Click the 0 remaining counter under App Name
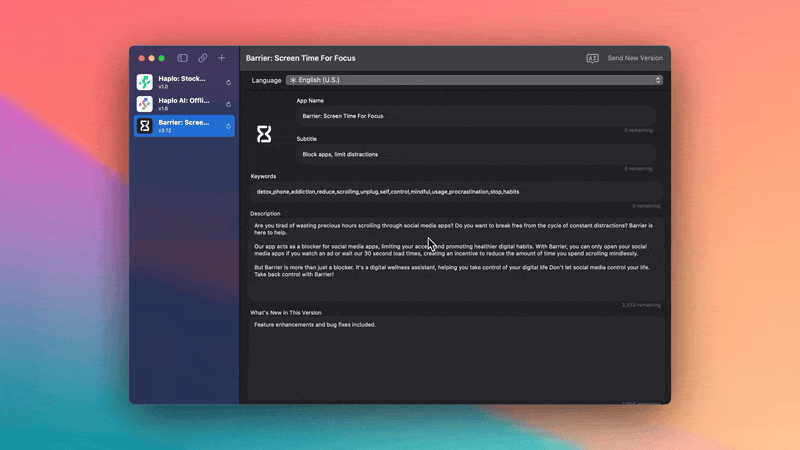The height and width of the screenshot is (450, 800). (x=638, y=131)
